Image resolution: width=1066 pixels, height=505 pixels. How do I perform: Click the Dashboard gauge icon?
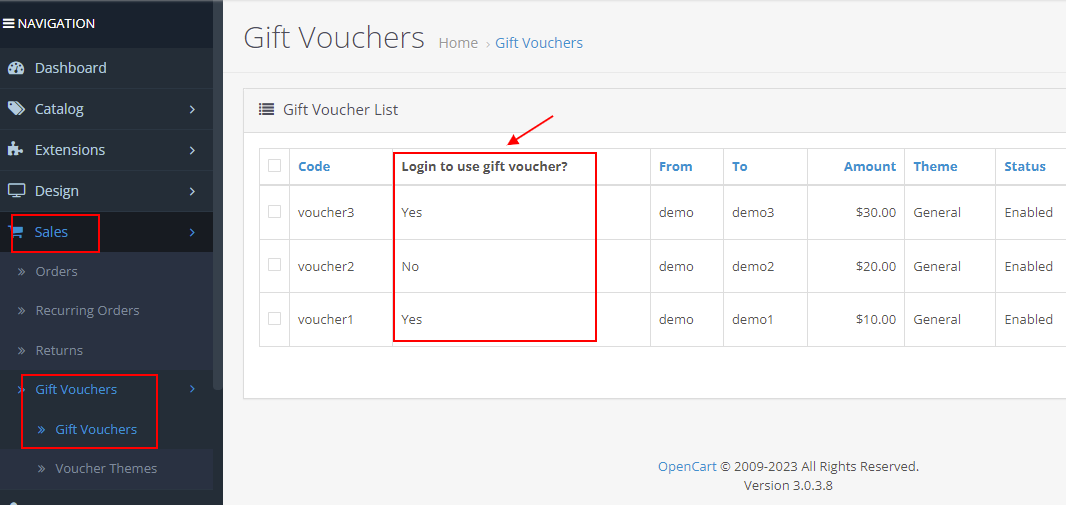click(x=15, y=68)
